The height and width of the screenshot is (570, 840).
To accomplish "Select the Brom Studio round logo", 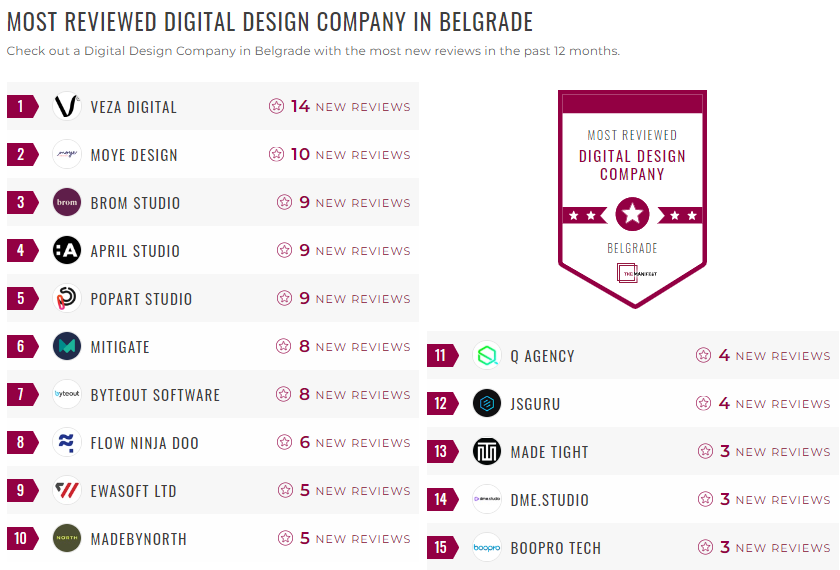I will click(67, 203).
